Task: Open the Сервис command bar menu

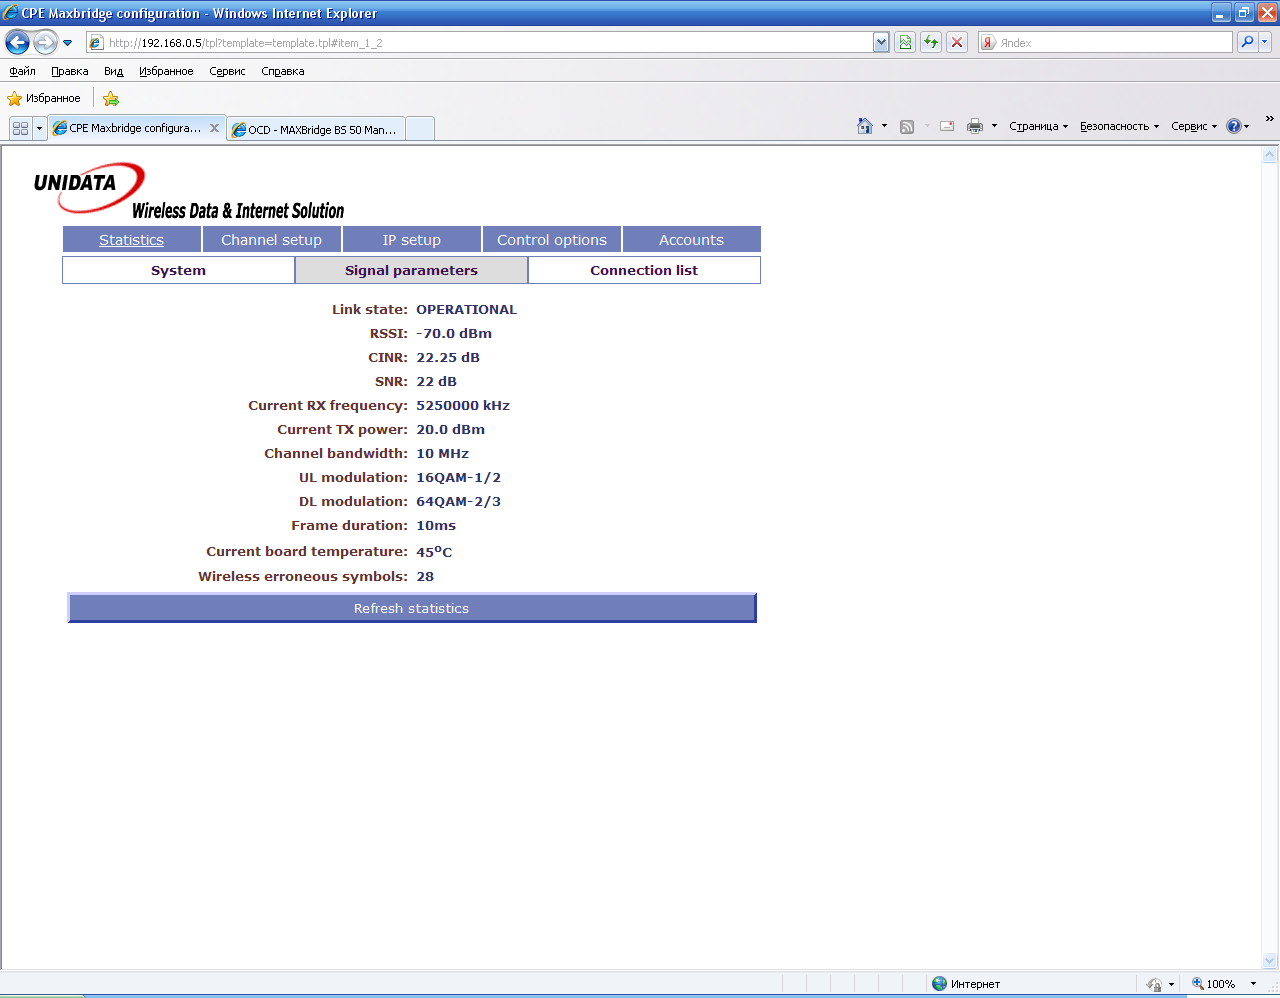Action: click(1194, 126)
